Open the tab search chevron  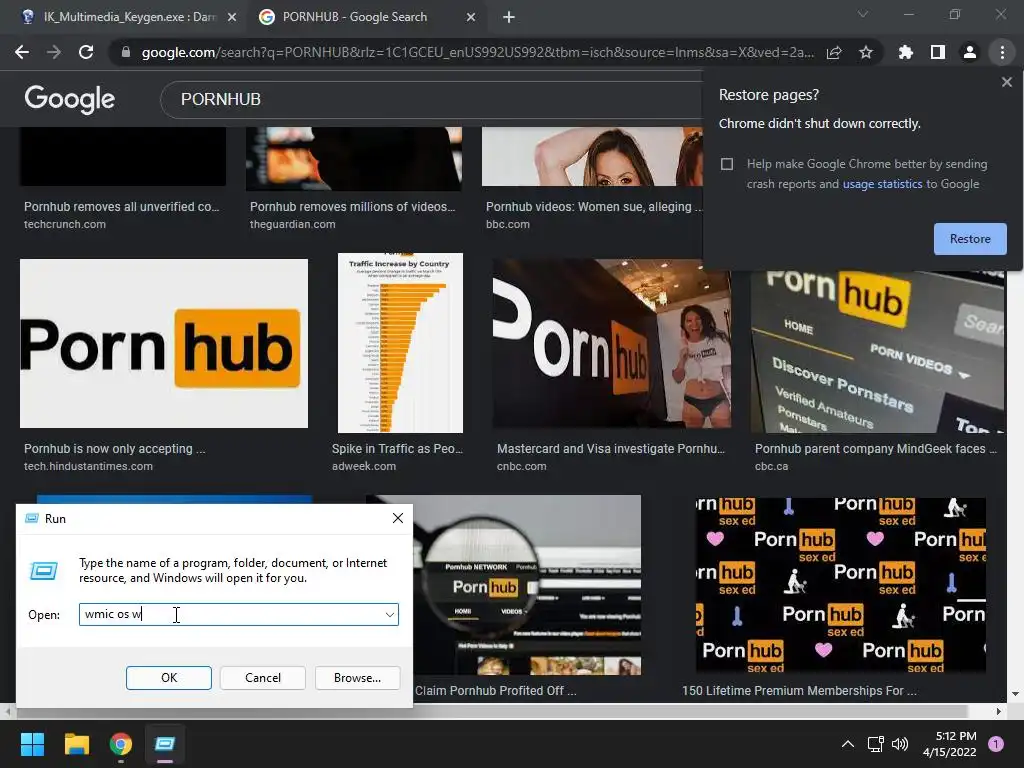coord(863,14)
